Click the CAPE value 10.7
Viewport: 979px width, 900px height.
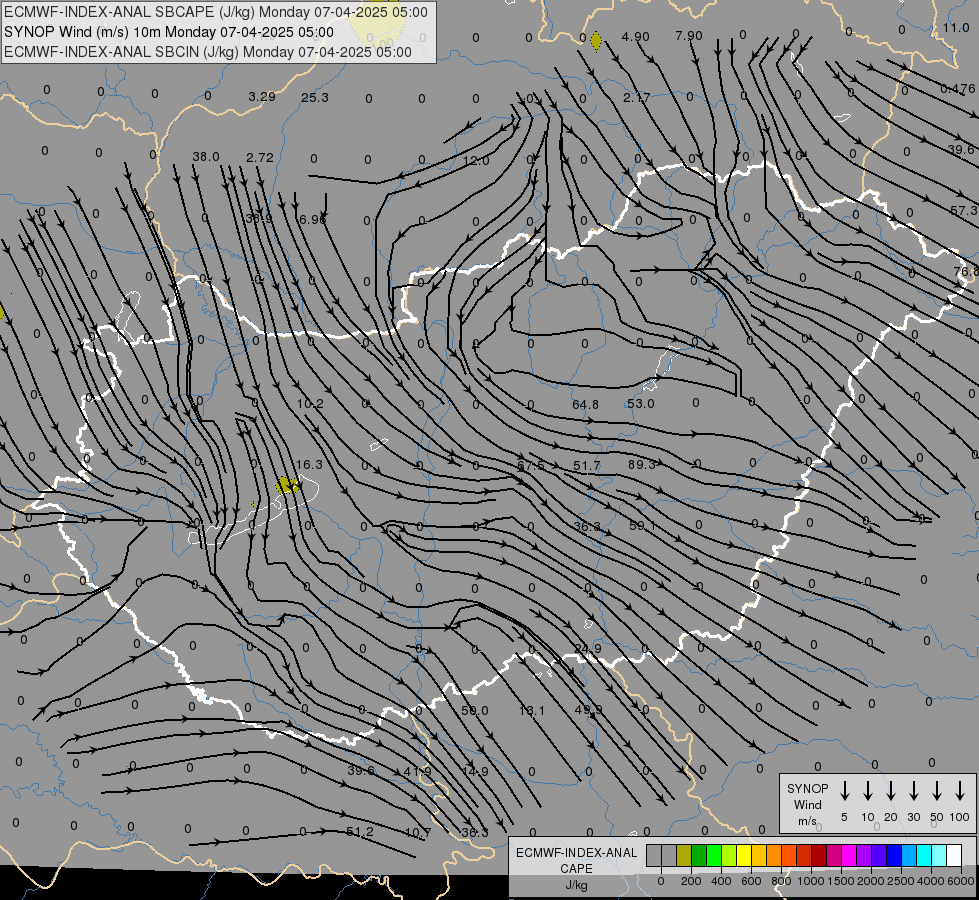coord(418,833)
